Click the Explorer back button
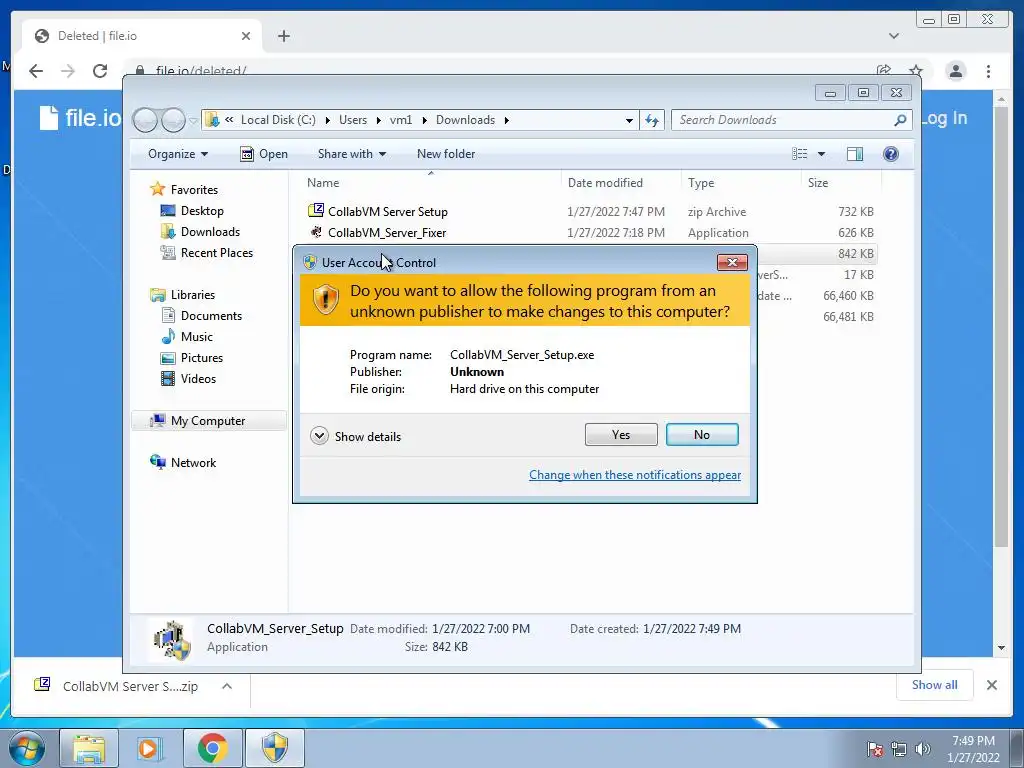1024x768 pixels. click(145, 120)
